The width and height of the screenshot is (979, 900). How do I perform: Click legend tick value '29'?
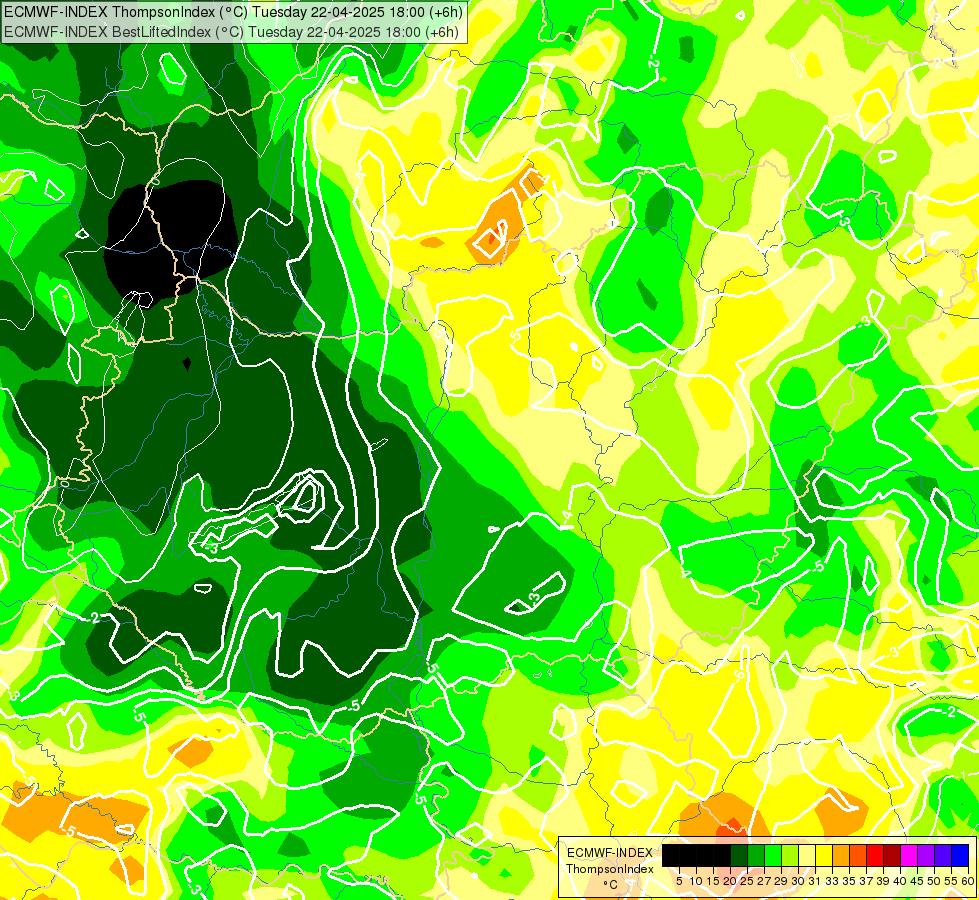[x=781, y=881]
